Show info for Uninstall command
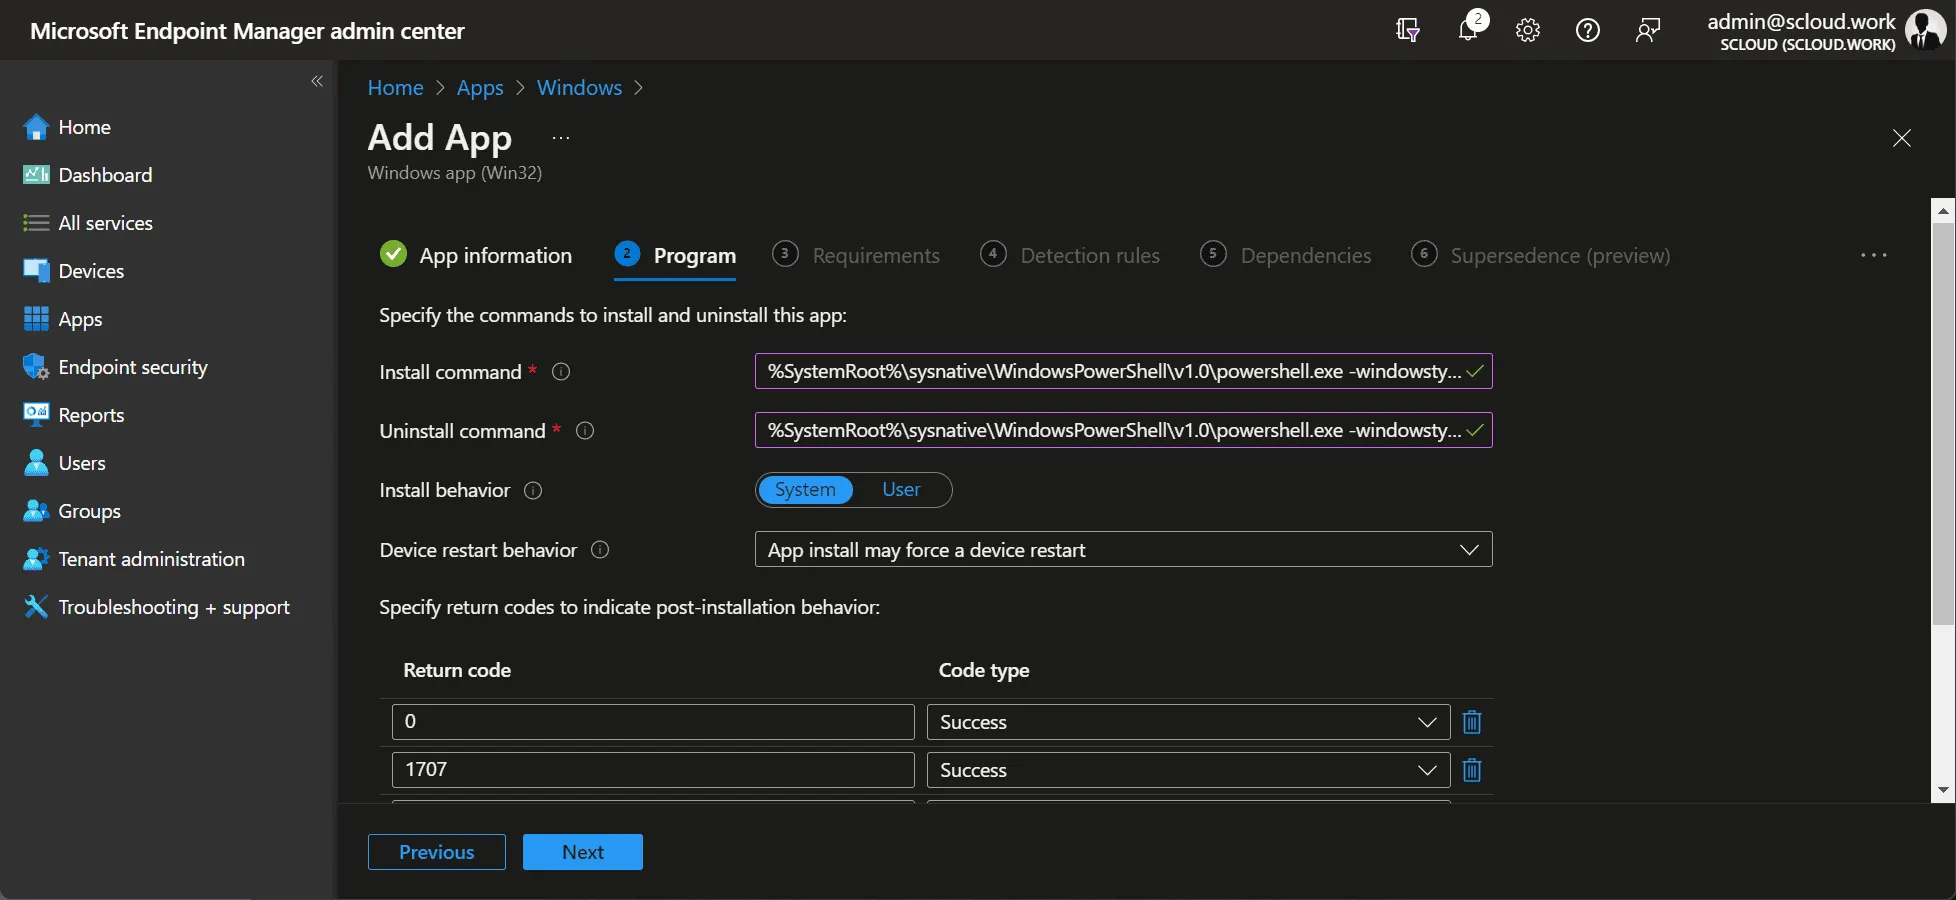This screenshot has width=1956, height=900. pyautogui.click(x=585, y=431)
